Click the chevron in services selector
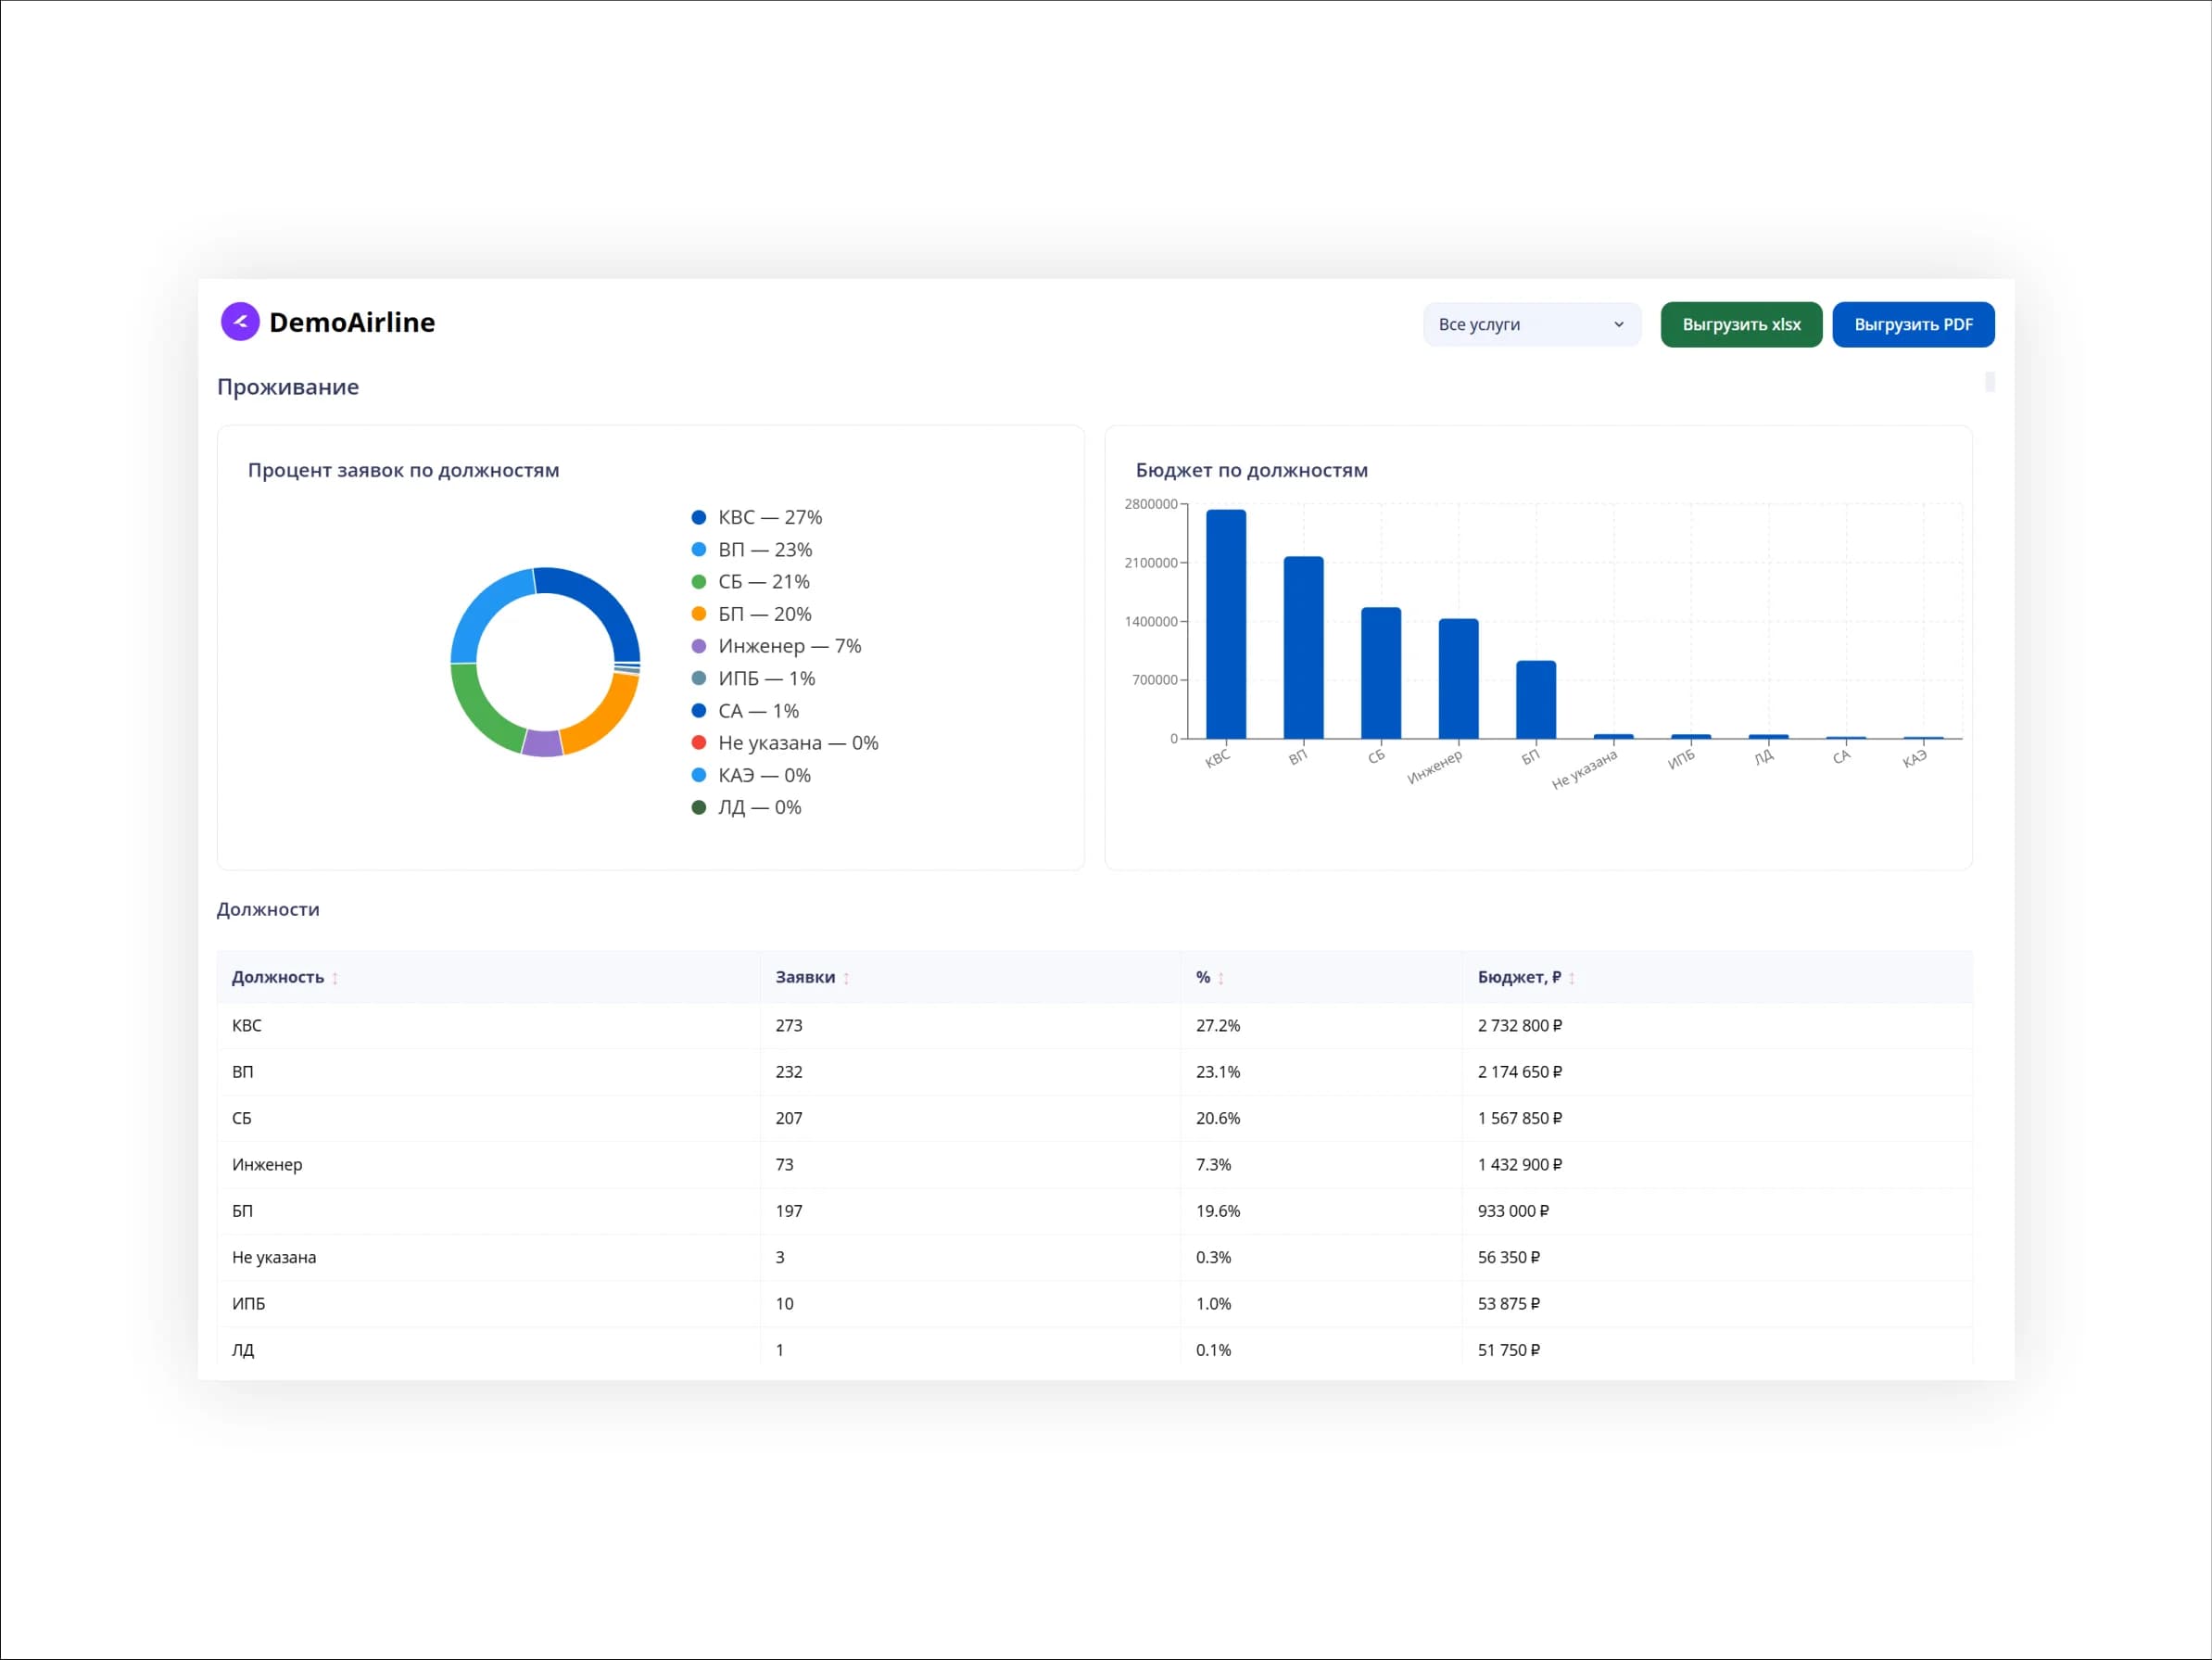The width and height of the screenshot is (2212, 1660). 1618,324
